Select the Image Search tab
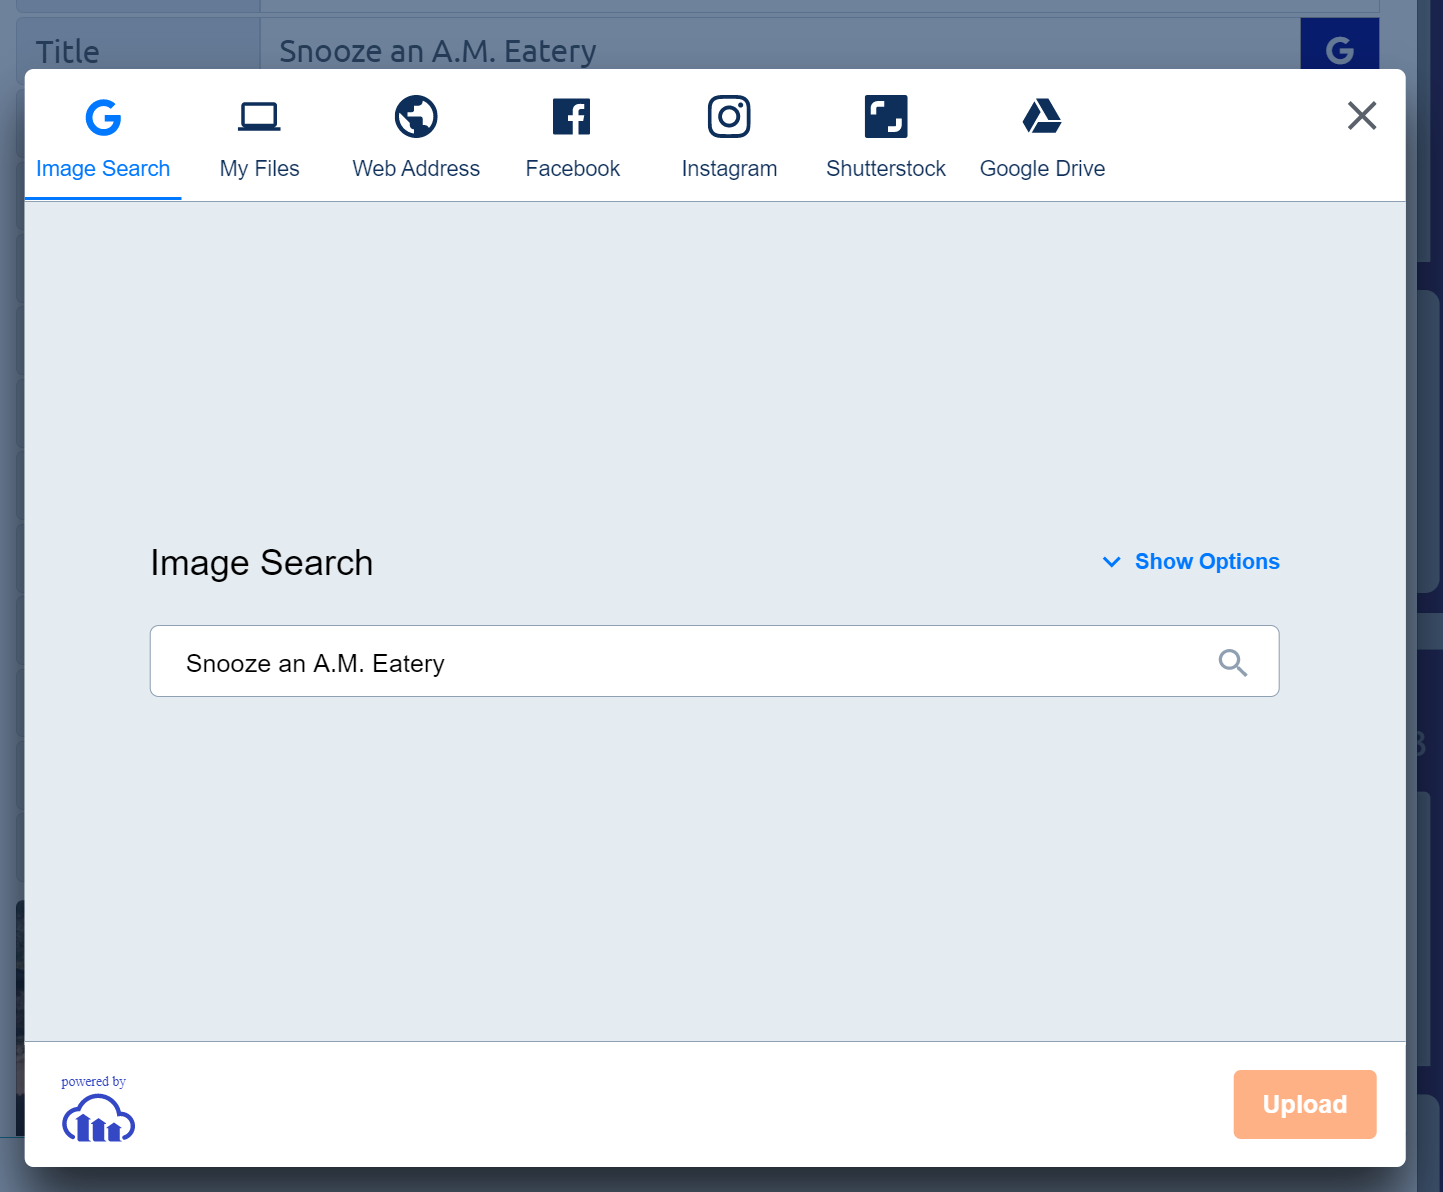1443x1192 pixels. [x=103, y=138]
